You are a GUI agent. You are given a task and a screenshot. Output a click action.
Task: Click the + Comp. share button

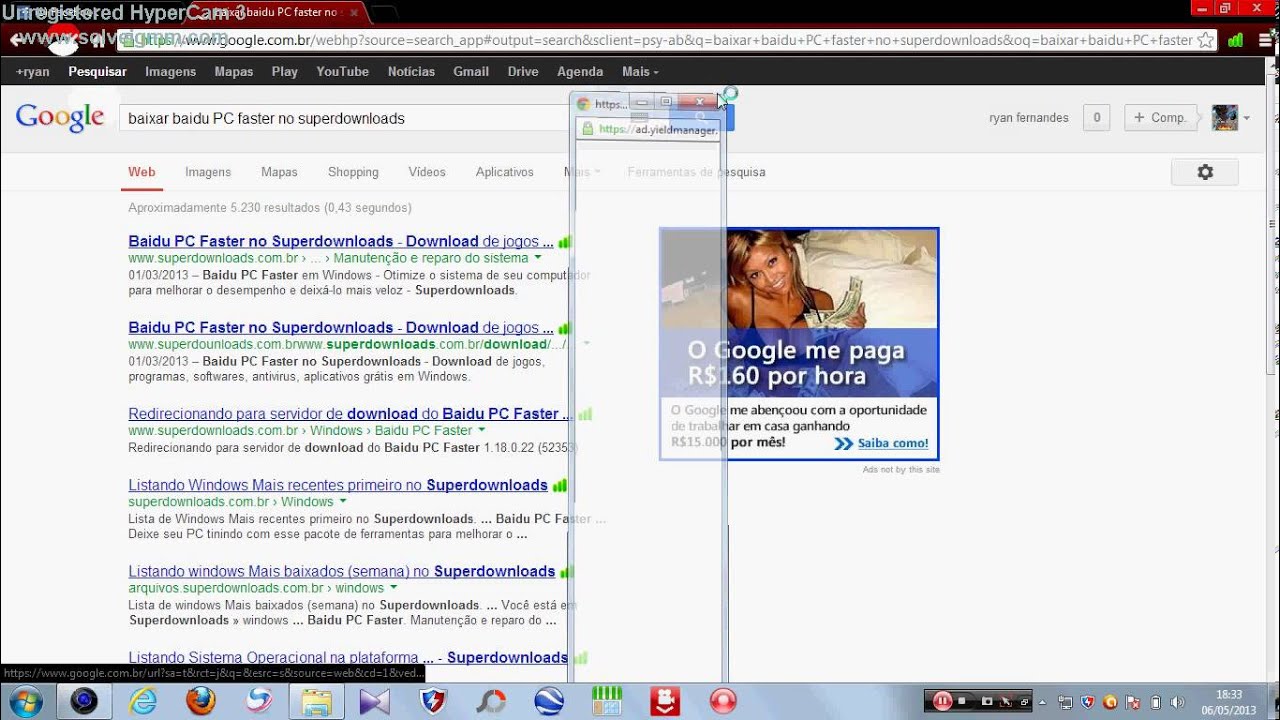1162,117
